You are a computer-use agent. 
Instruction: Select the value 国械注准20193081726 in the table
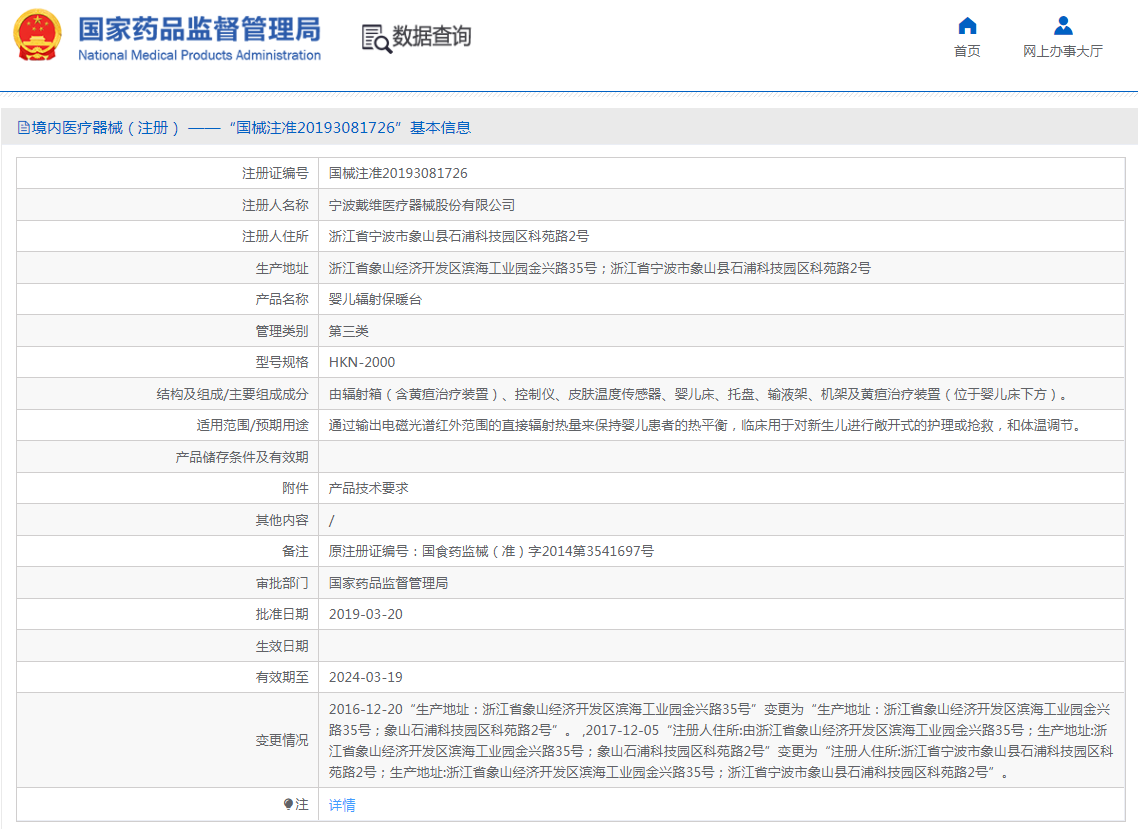click(398, 173)
